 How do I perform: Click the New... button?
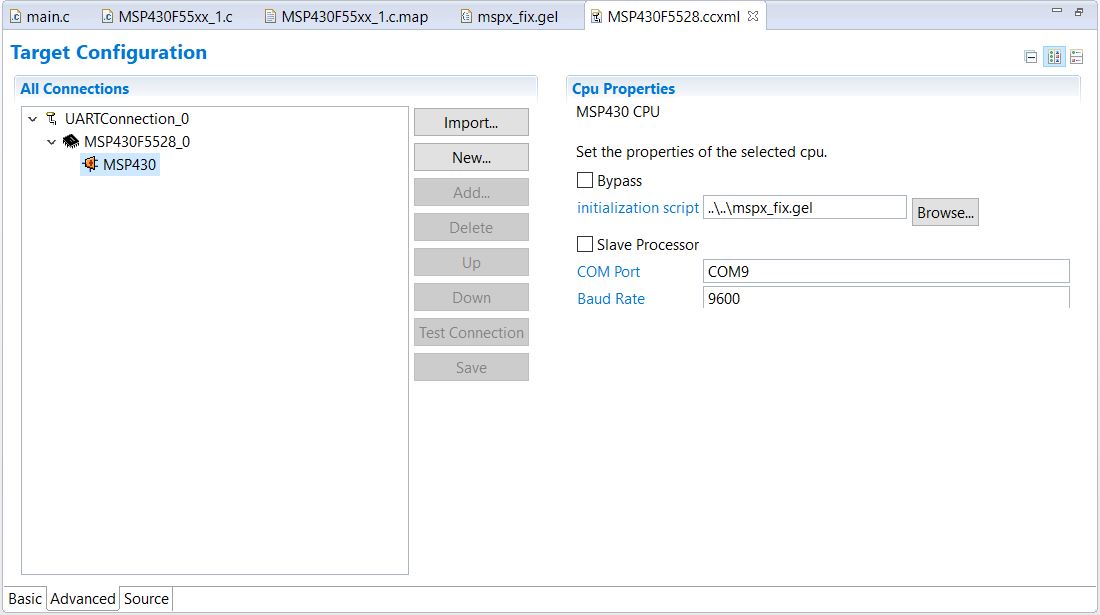point(471,157)
